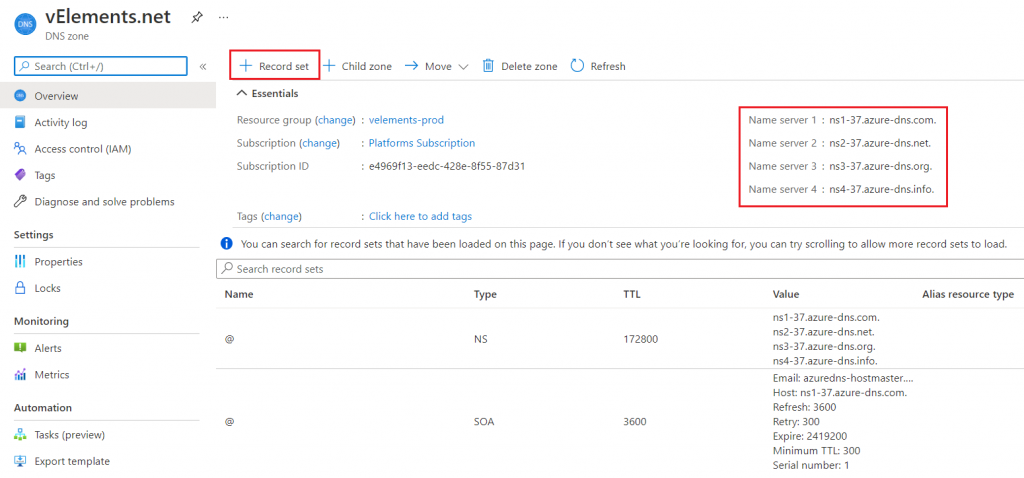Open the more options ellipsis menu

coord(223,17)
